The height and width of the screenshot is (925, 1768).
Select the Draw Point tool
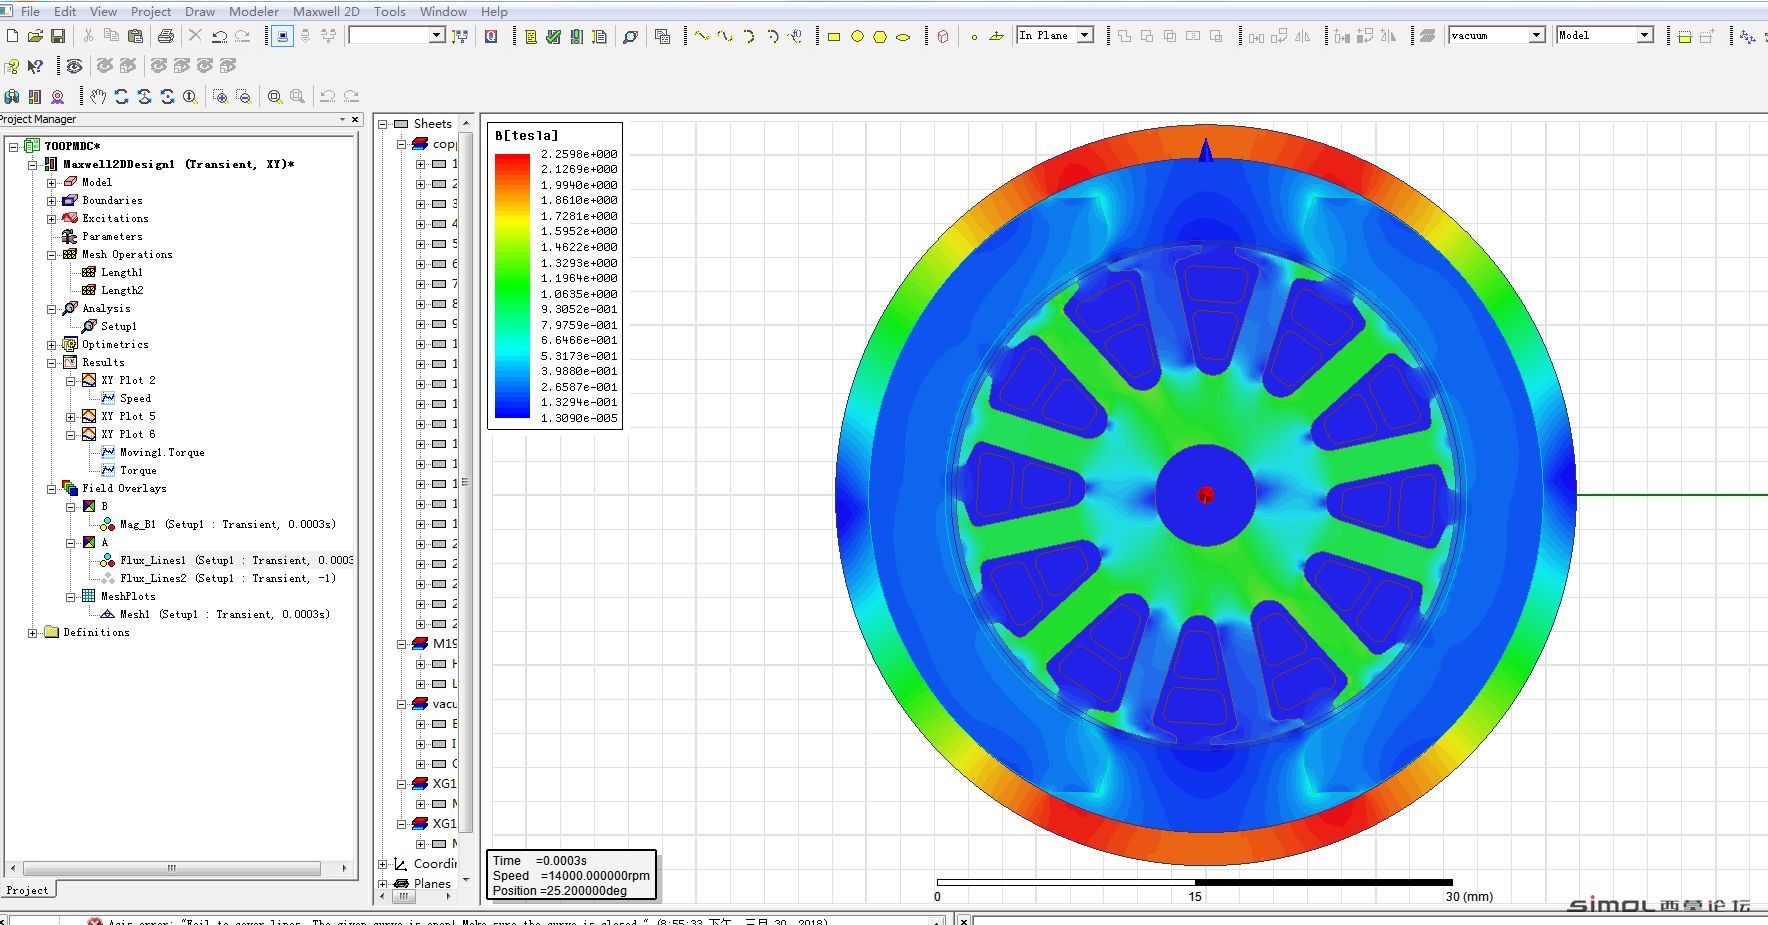click(974, 37)
